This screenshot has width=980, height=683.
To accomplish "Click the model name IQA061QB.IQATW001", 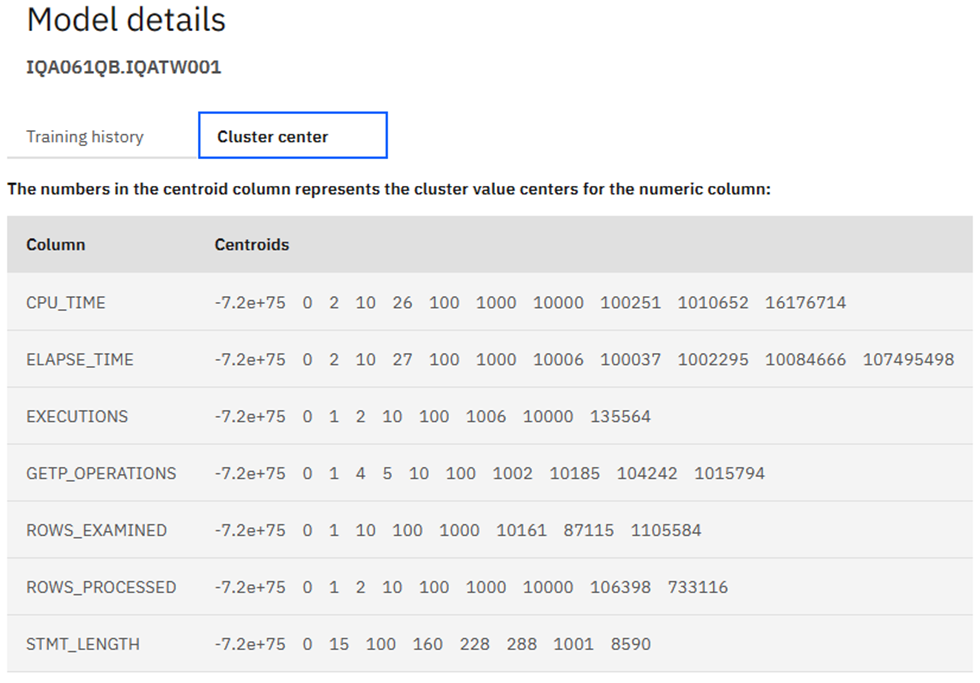I will click(124, 68).
